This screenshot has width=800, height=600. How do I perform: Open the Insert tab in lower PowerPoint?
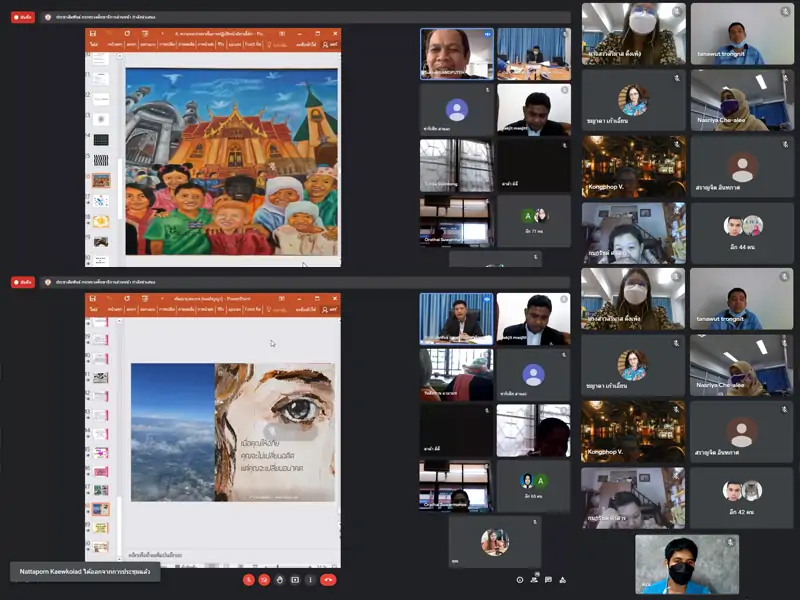131,309
